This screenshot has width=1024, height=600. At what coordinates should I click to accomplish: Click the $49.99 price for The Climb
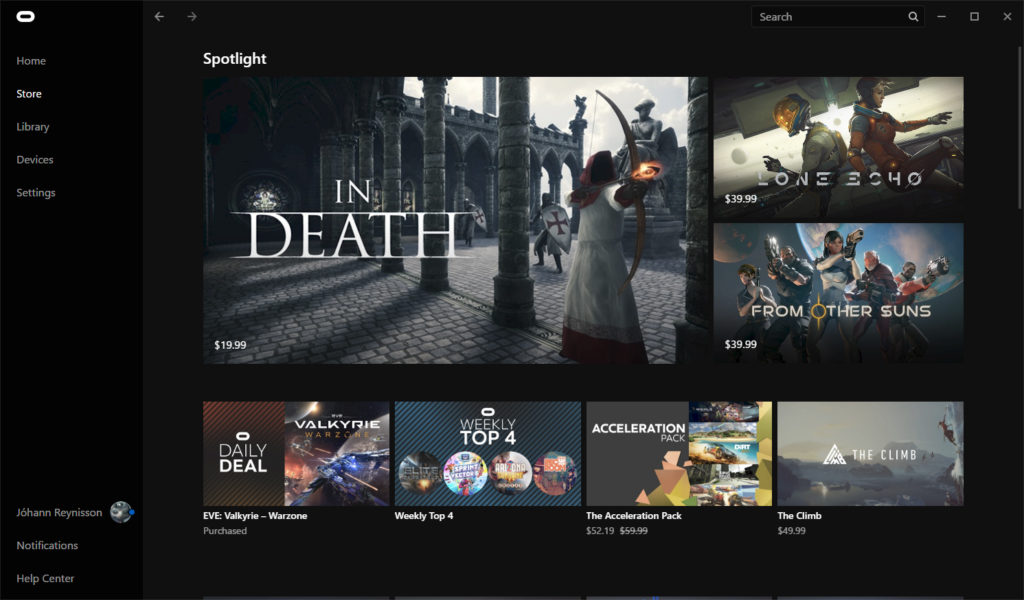tap(792, 531)
